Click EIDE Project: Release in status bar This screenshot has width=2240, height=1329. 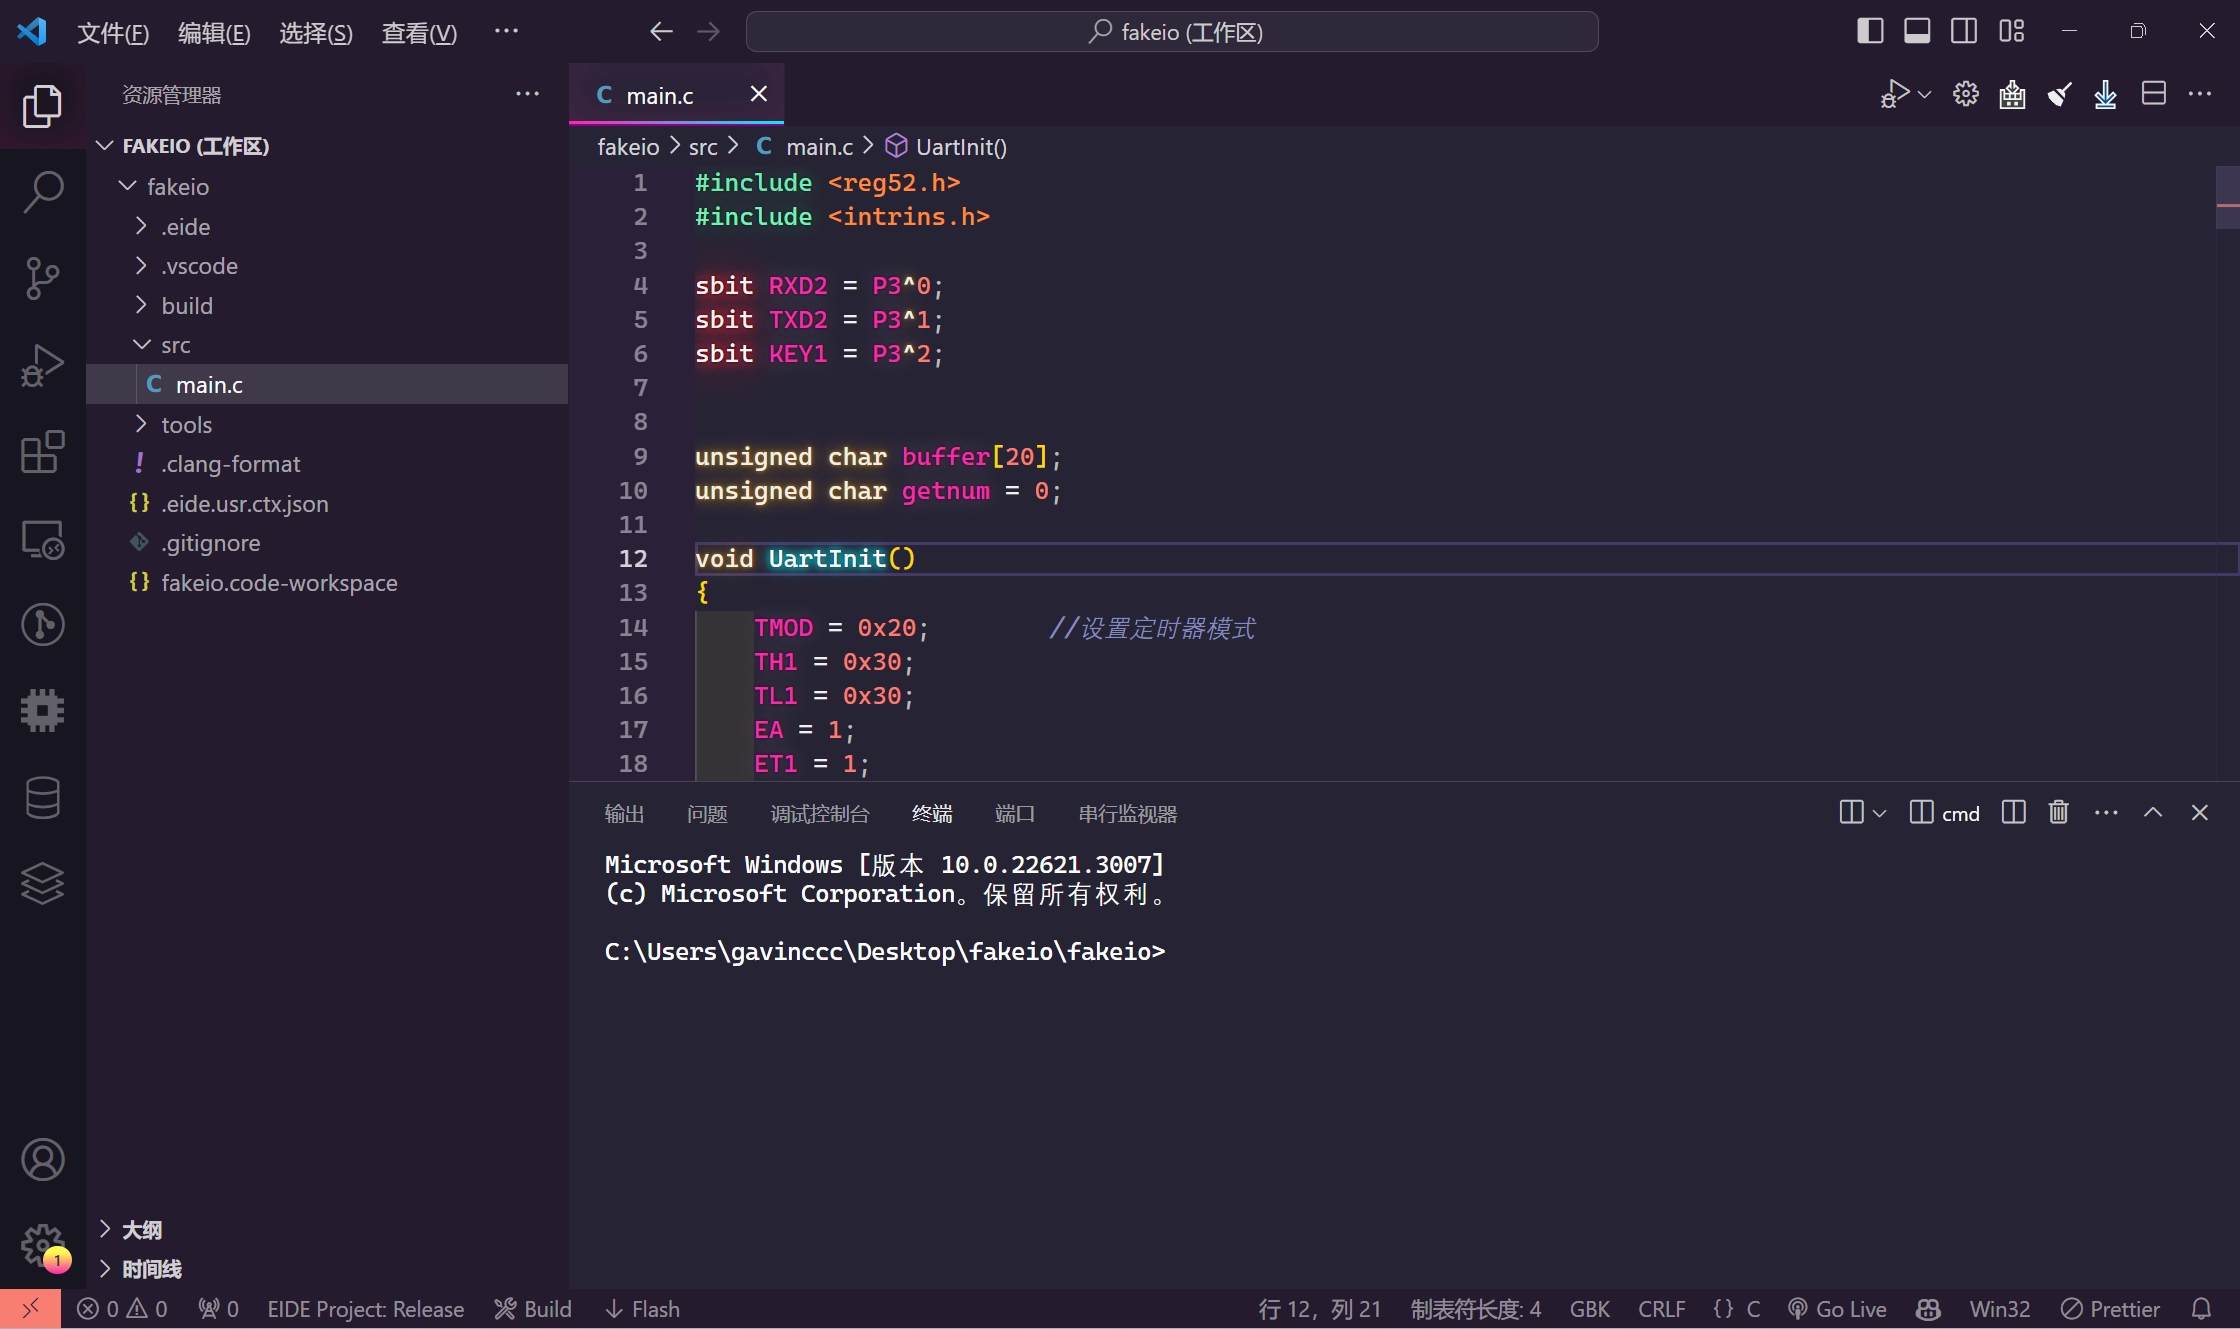(x=365, y=1309)
